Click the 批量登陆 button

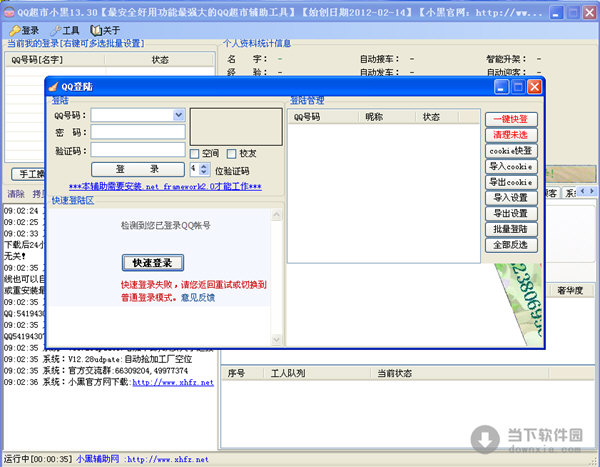click(x=511, y=229)
